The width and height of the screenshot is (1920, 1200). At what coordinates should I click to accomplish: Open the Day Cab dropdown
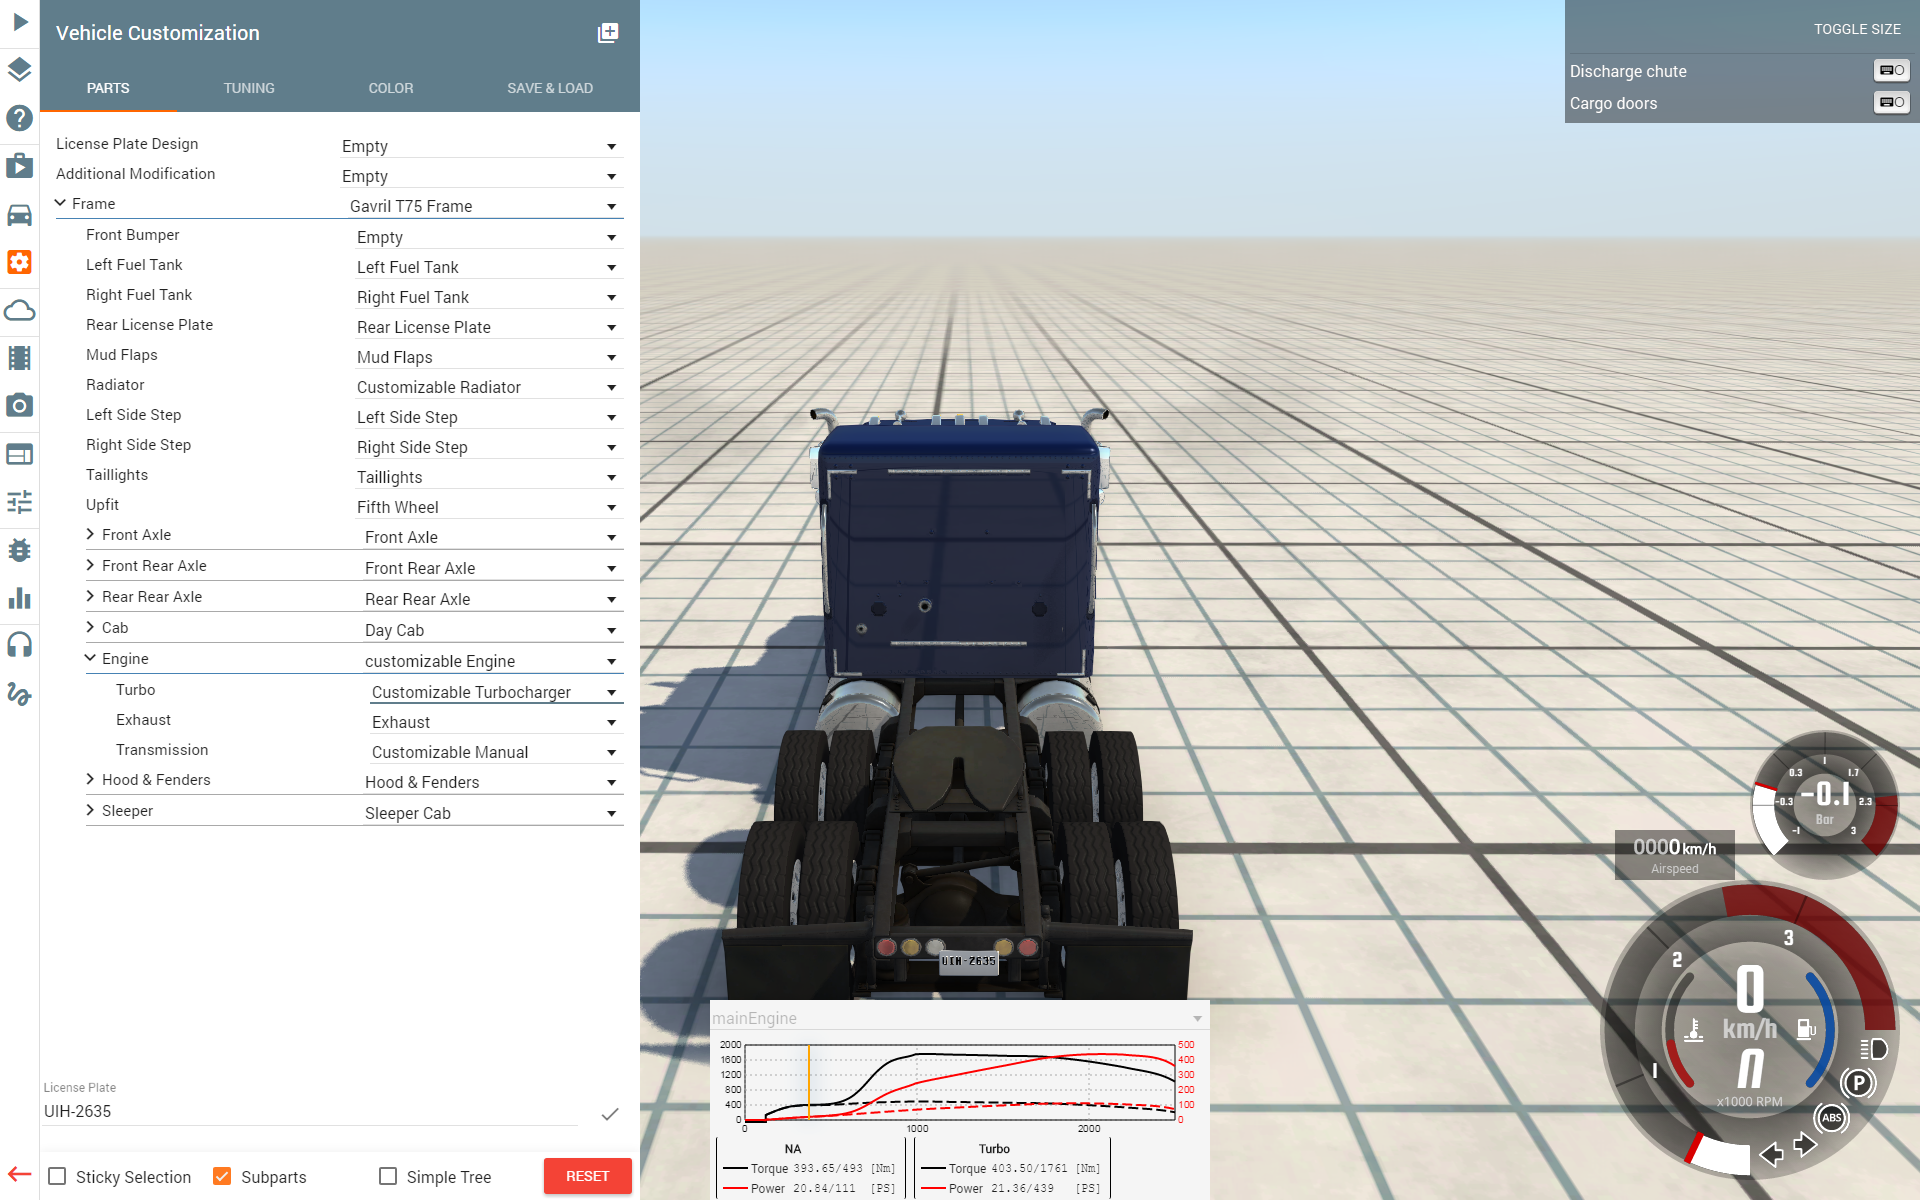pos(493,630)
